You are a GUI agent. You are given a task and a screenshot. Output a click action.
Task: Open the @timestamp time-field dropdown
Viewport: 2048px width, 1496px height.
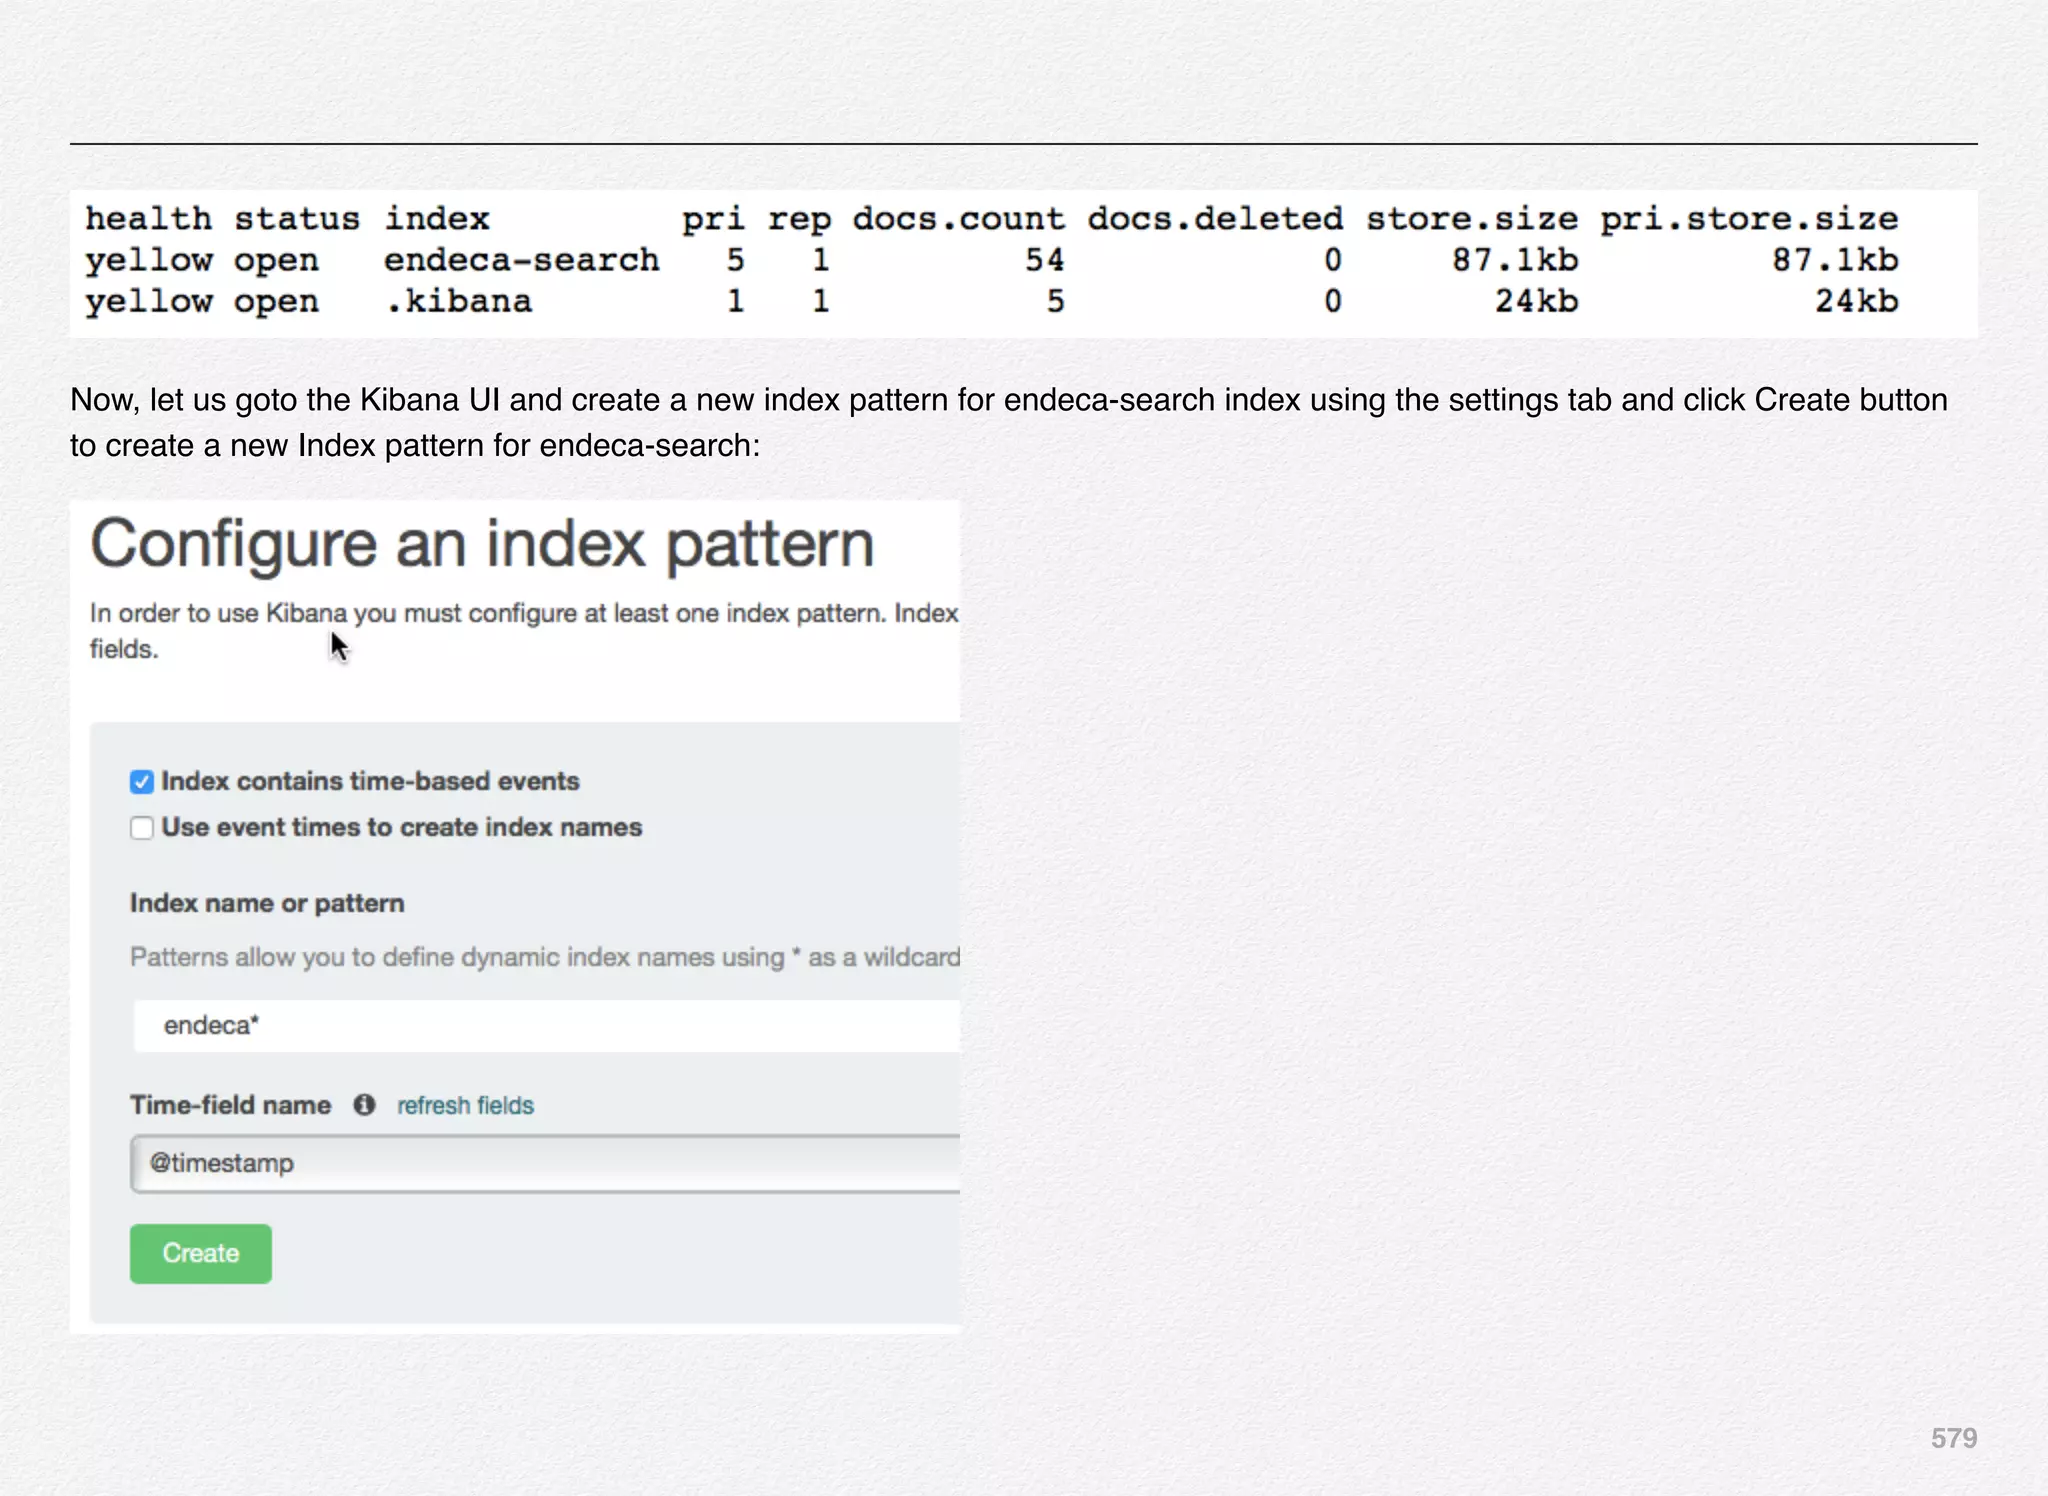click(x=545, y=1163)
